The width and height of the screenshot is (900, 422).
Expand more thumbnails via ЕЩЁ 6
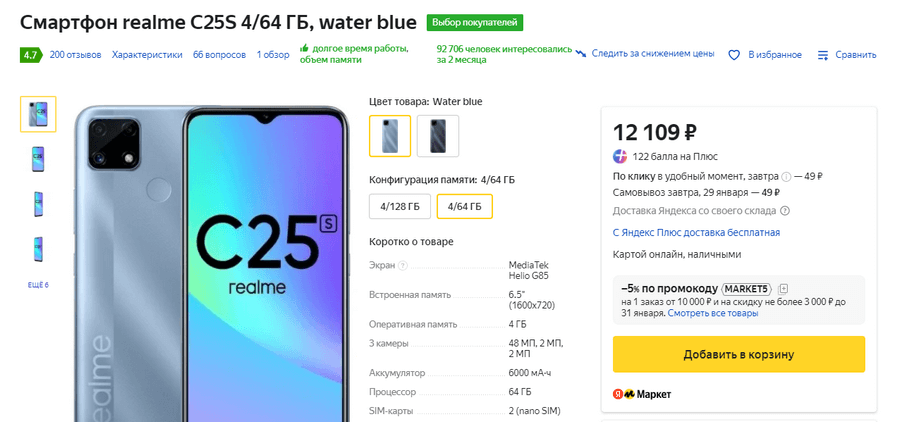pyautogui.click(x=38, y=285)
